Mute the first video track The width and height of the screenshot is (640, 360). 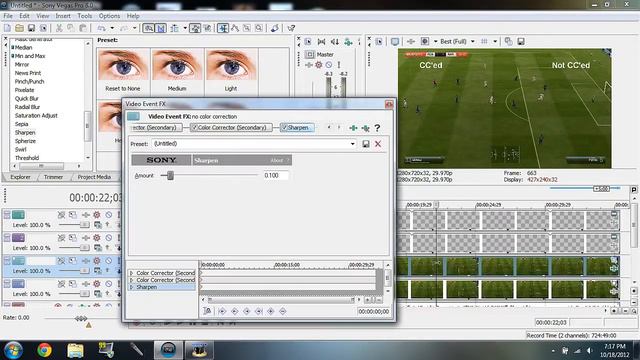(x=109, y=215)
